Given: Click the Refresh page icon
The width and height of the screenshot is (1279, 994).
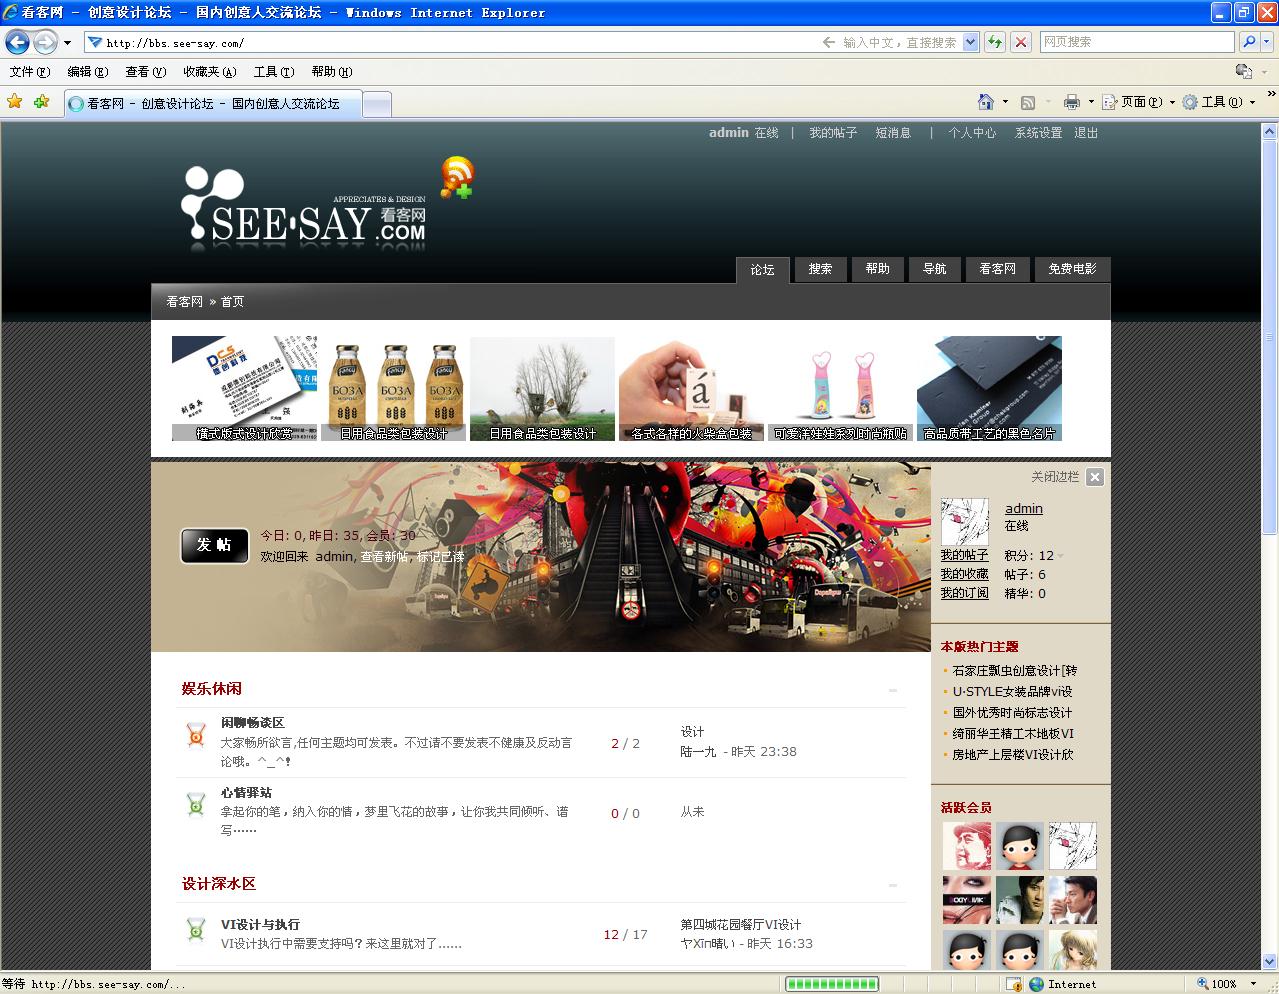Looking at the screenshot, I should click(x=995, y=42).
